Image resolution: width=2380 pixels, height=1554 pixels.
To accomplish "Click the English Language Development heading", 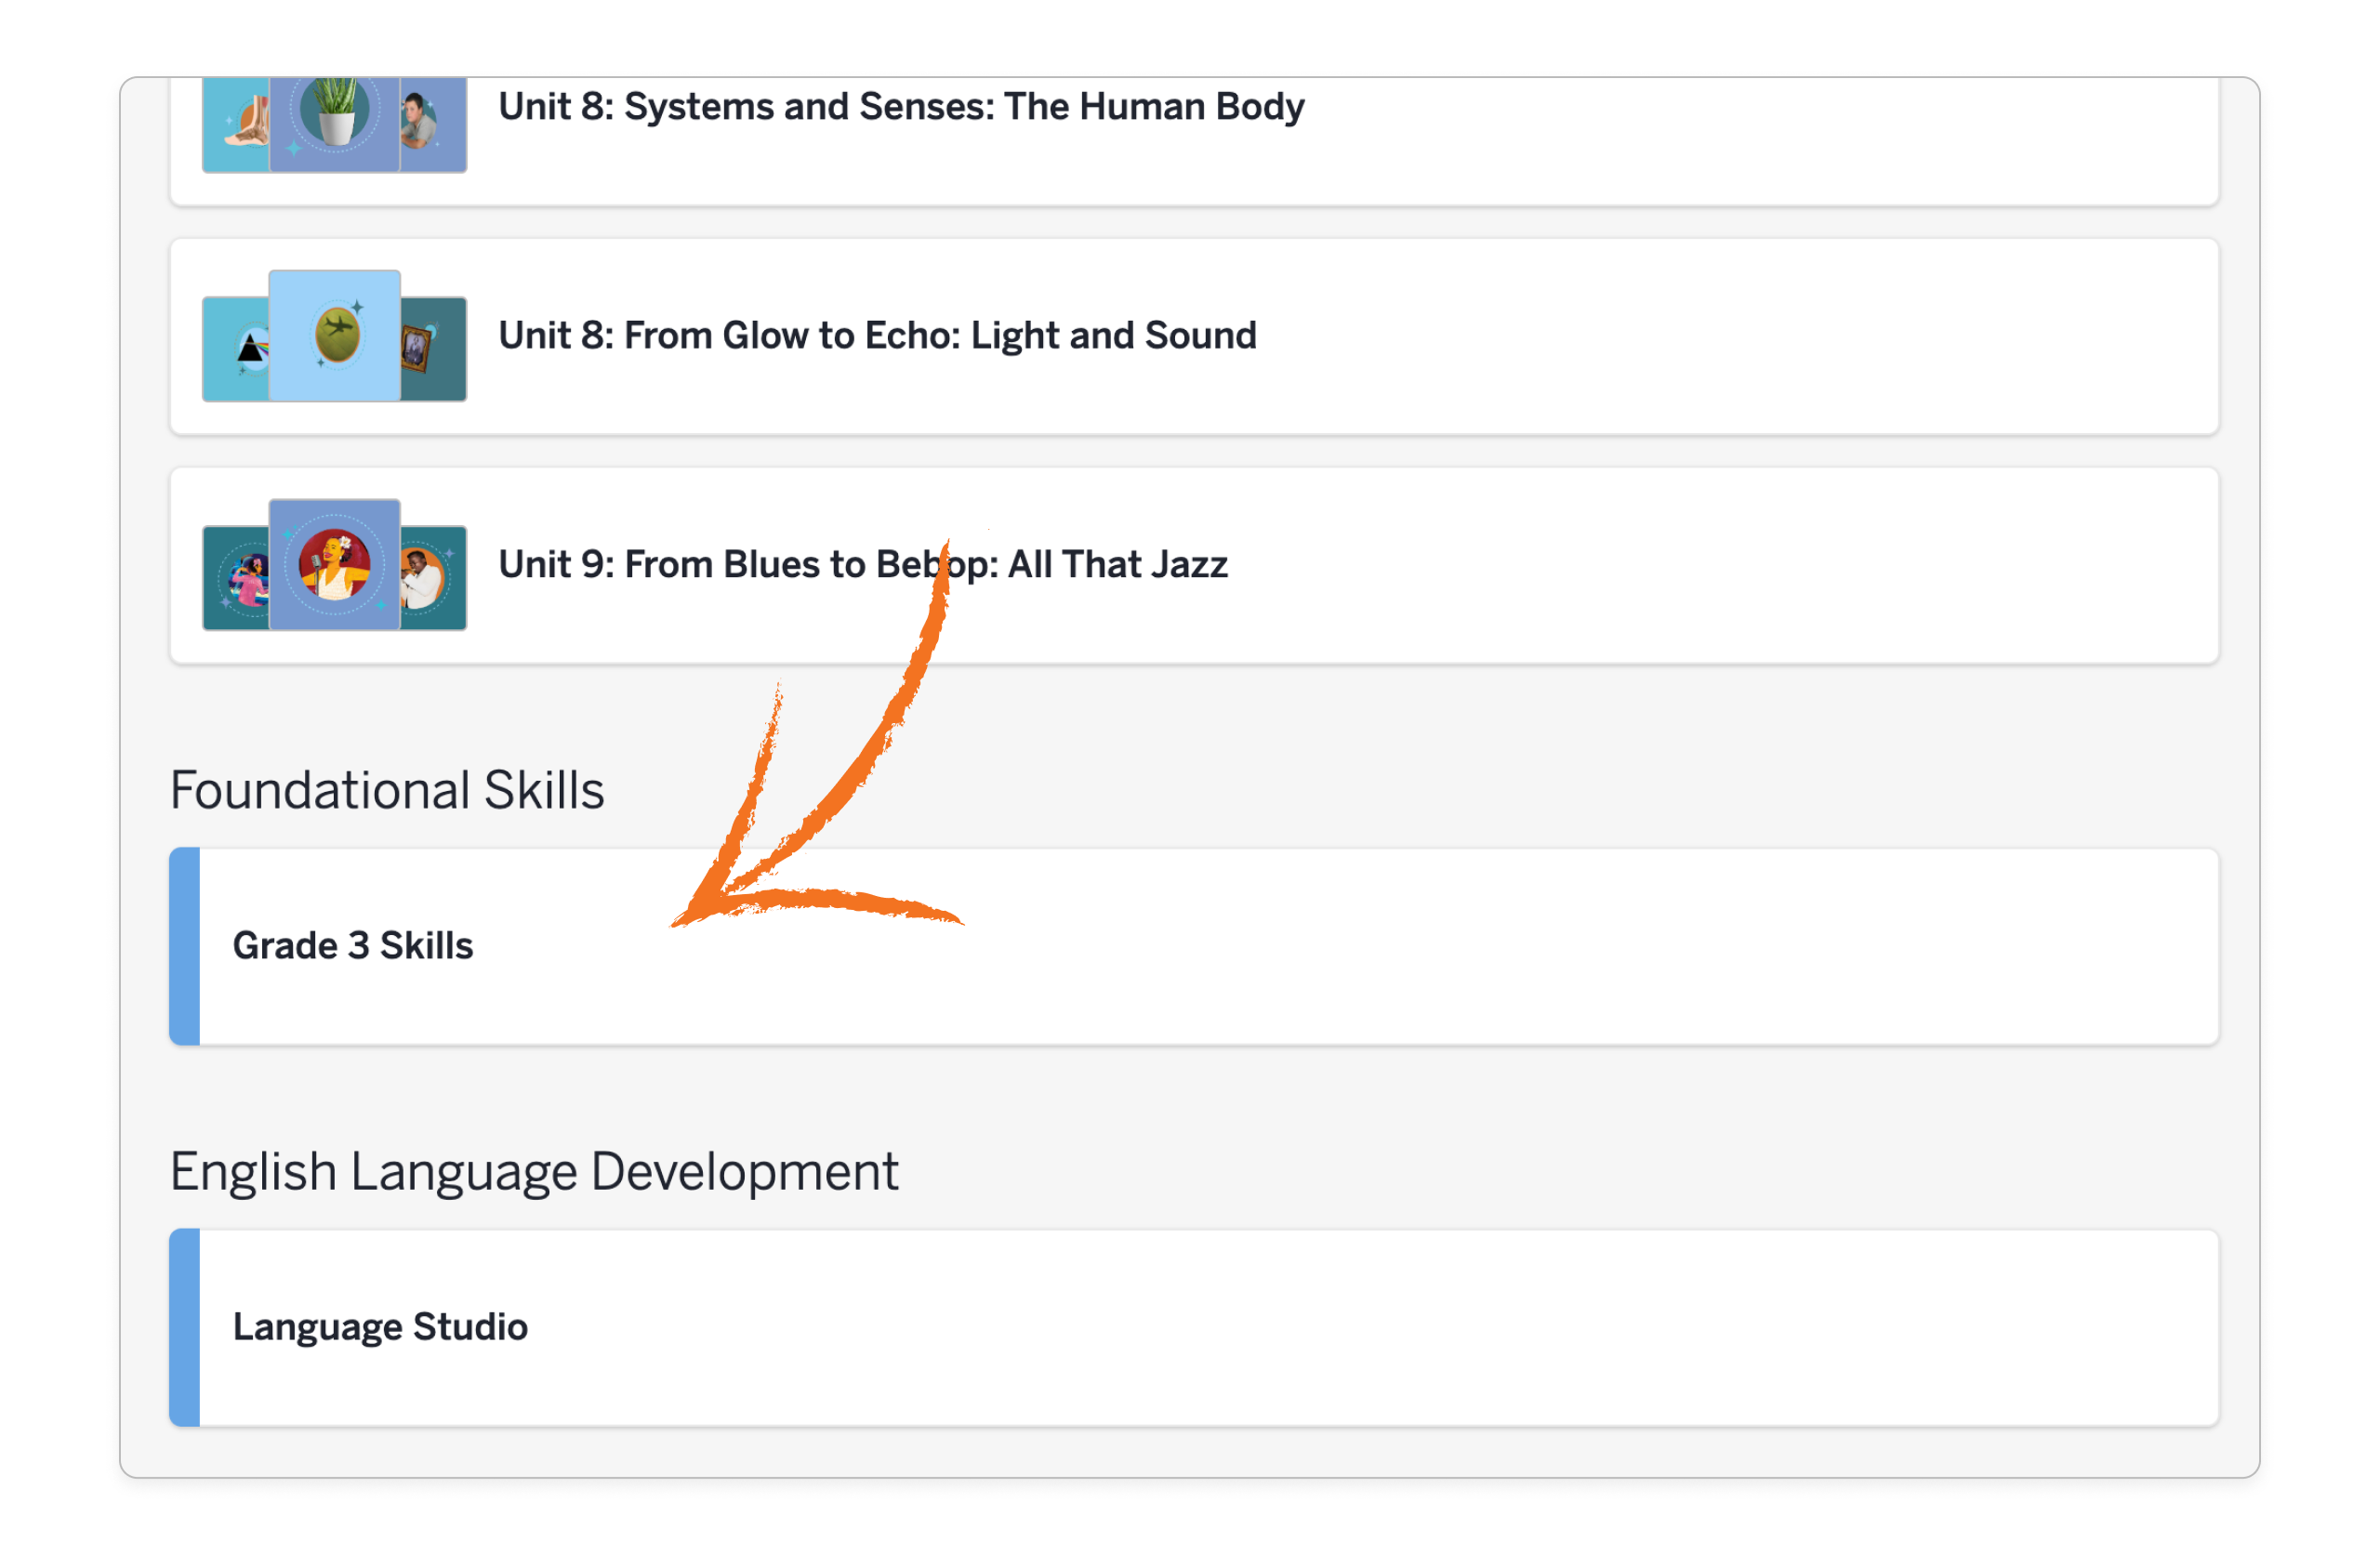I will (x=535, y=1171).
